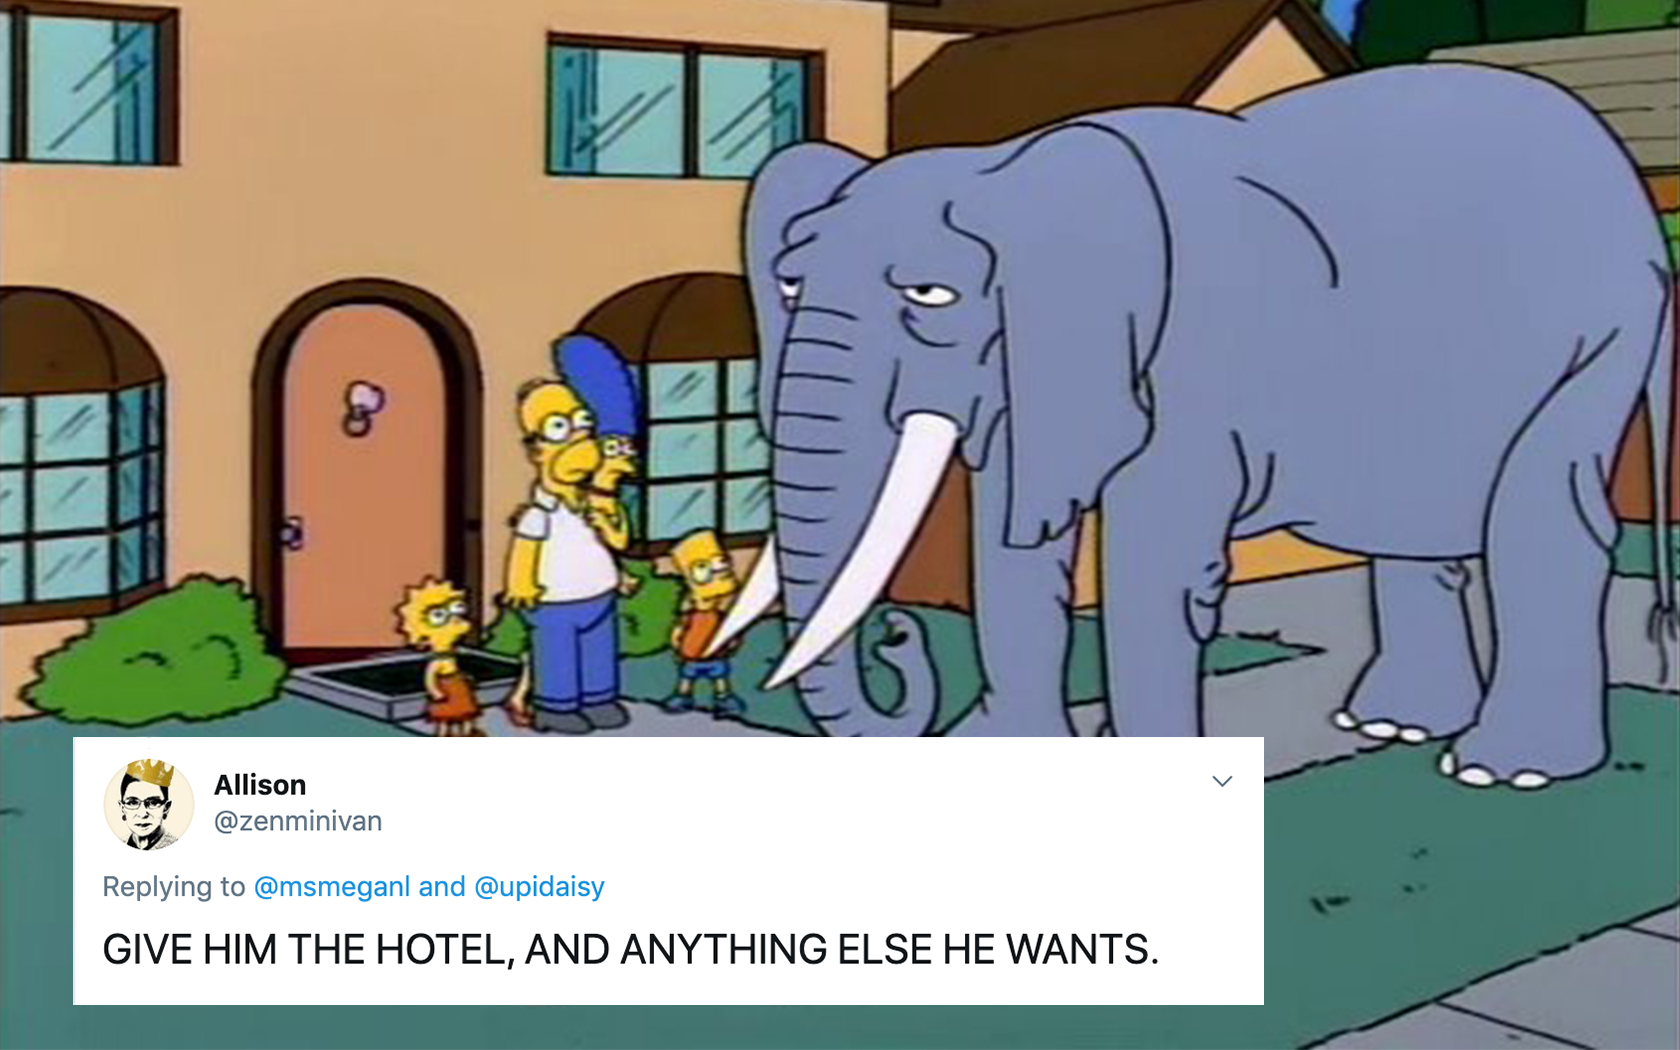Click Marge's blue hair

coord(600,382)
